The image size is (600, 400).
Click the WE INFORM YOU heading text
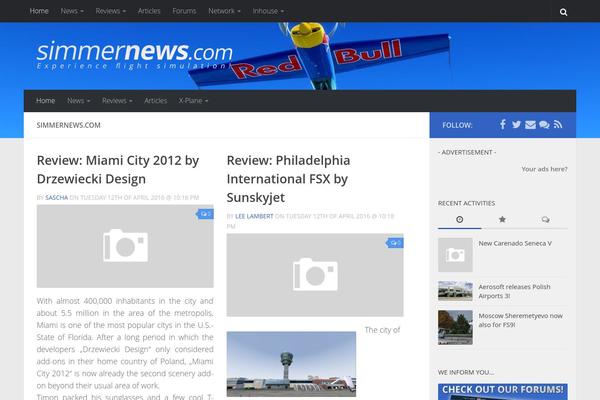click(466, 372)
